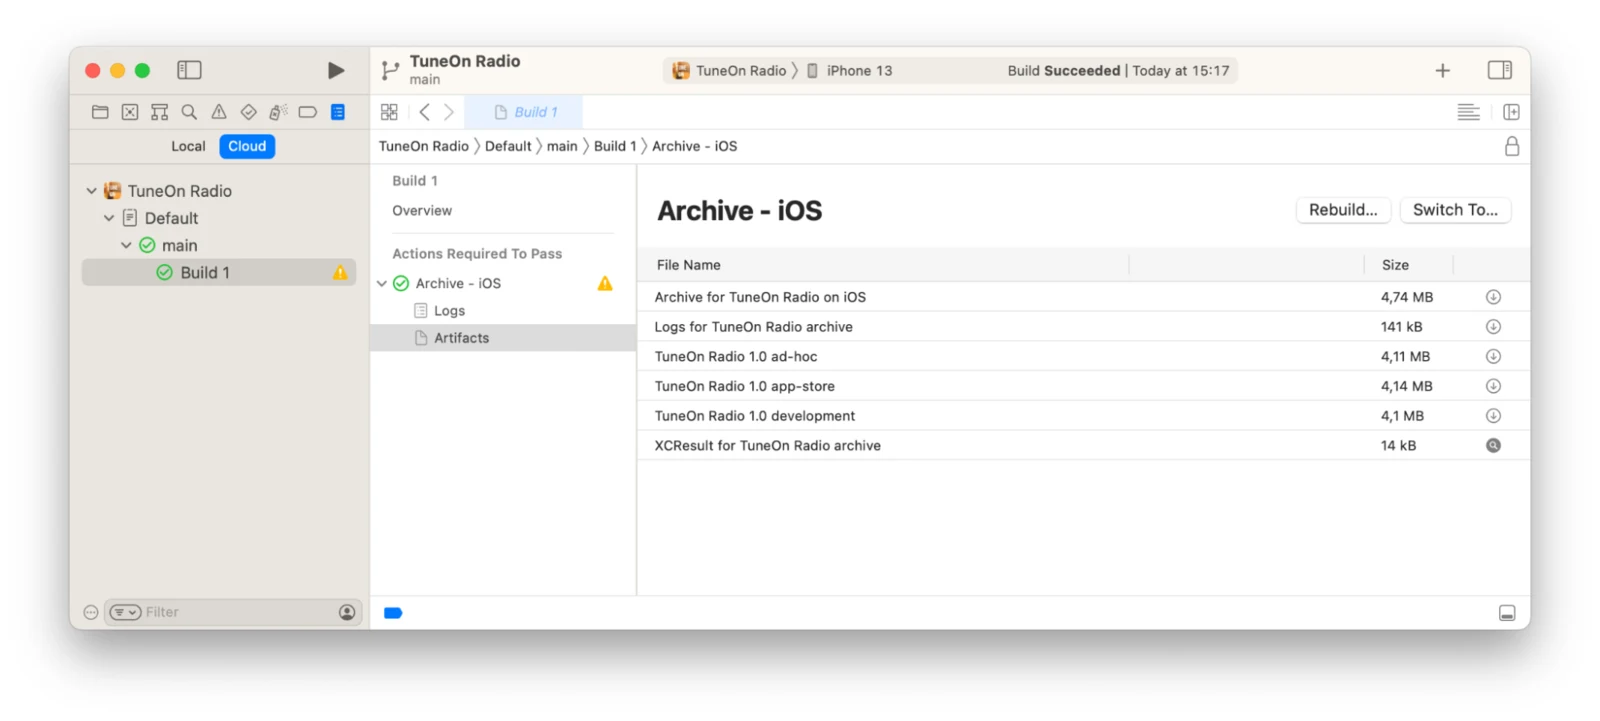
Task: Open the Issue navigator warning icon
Action: pyautogui.click(x=219, y=112)
